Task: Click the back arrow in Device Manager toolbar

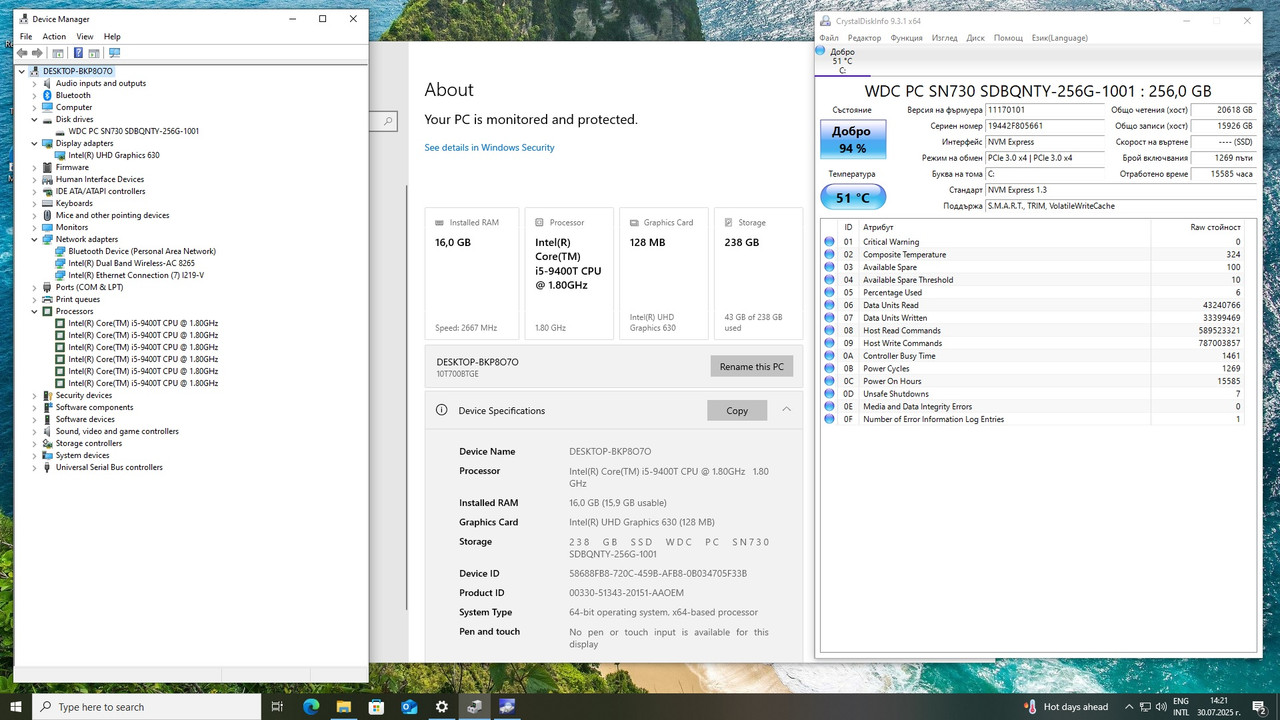Action: 22,53
